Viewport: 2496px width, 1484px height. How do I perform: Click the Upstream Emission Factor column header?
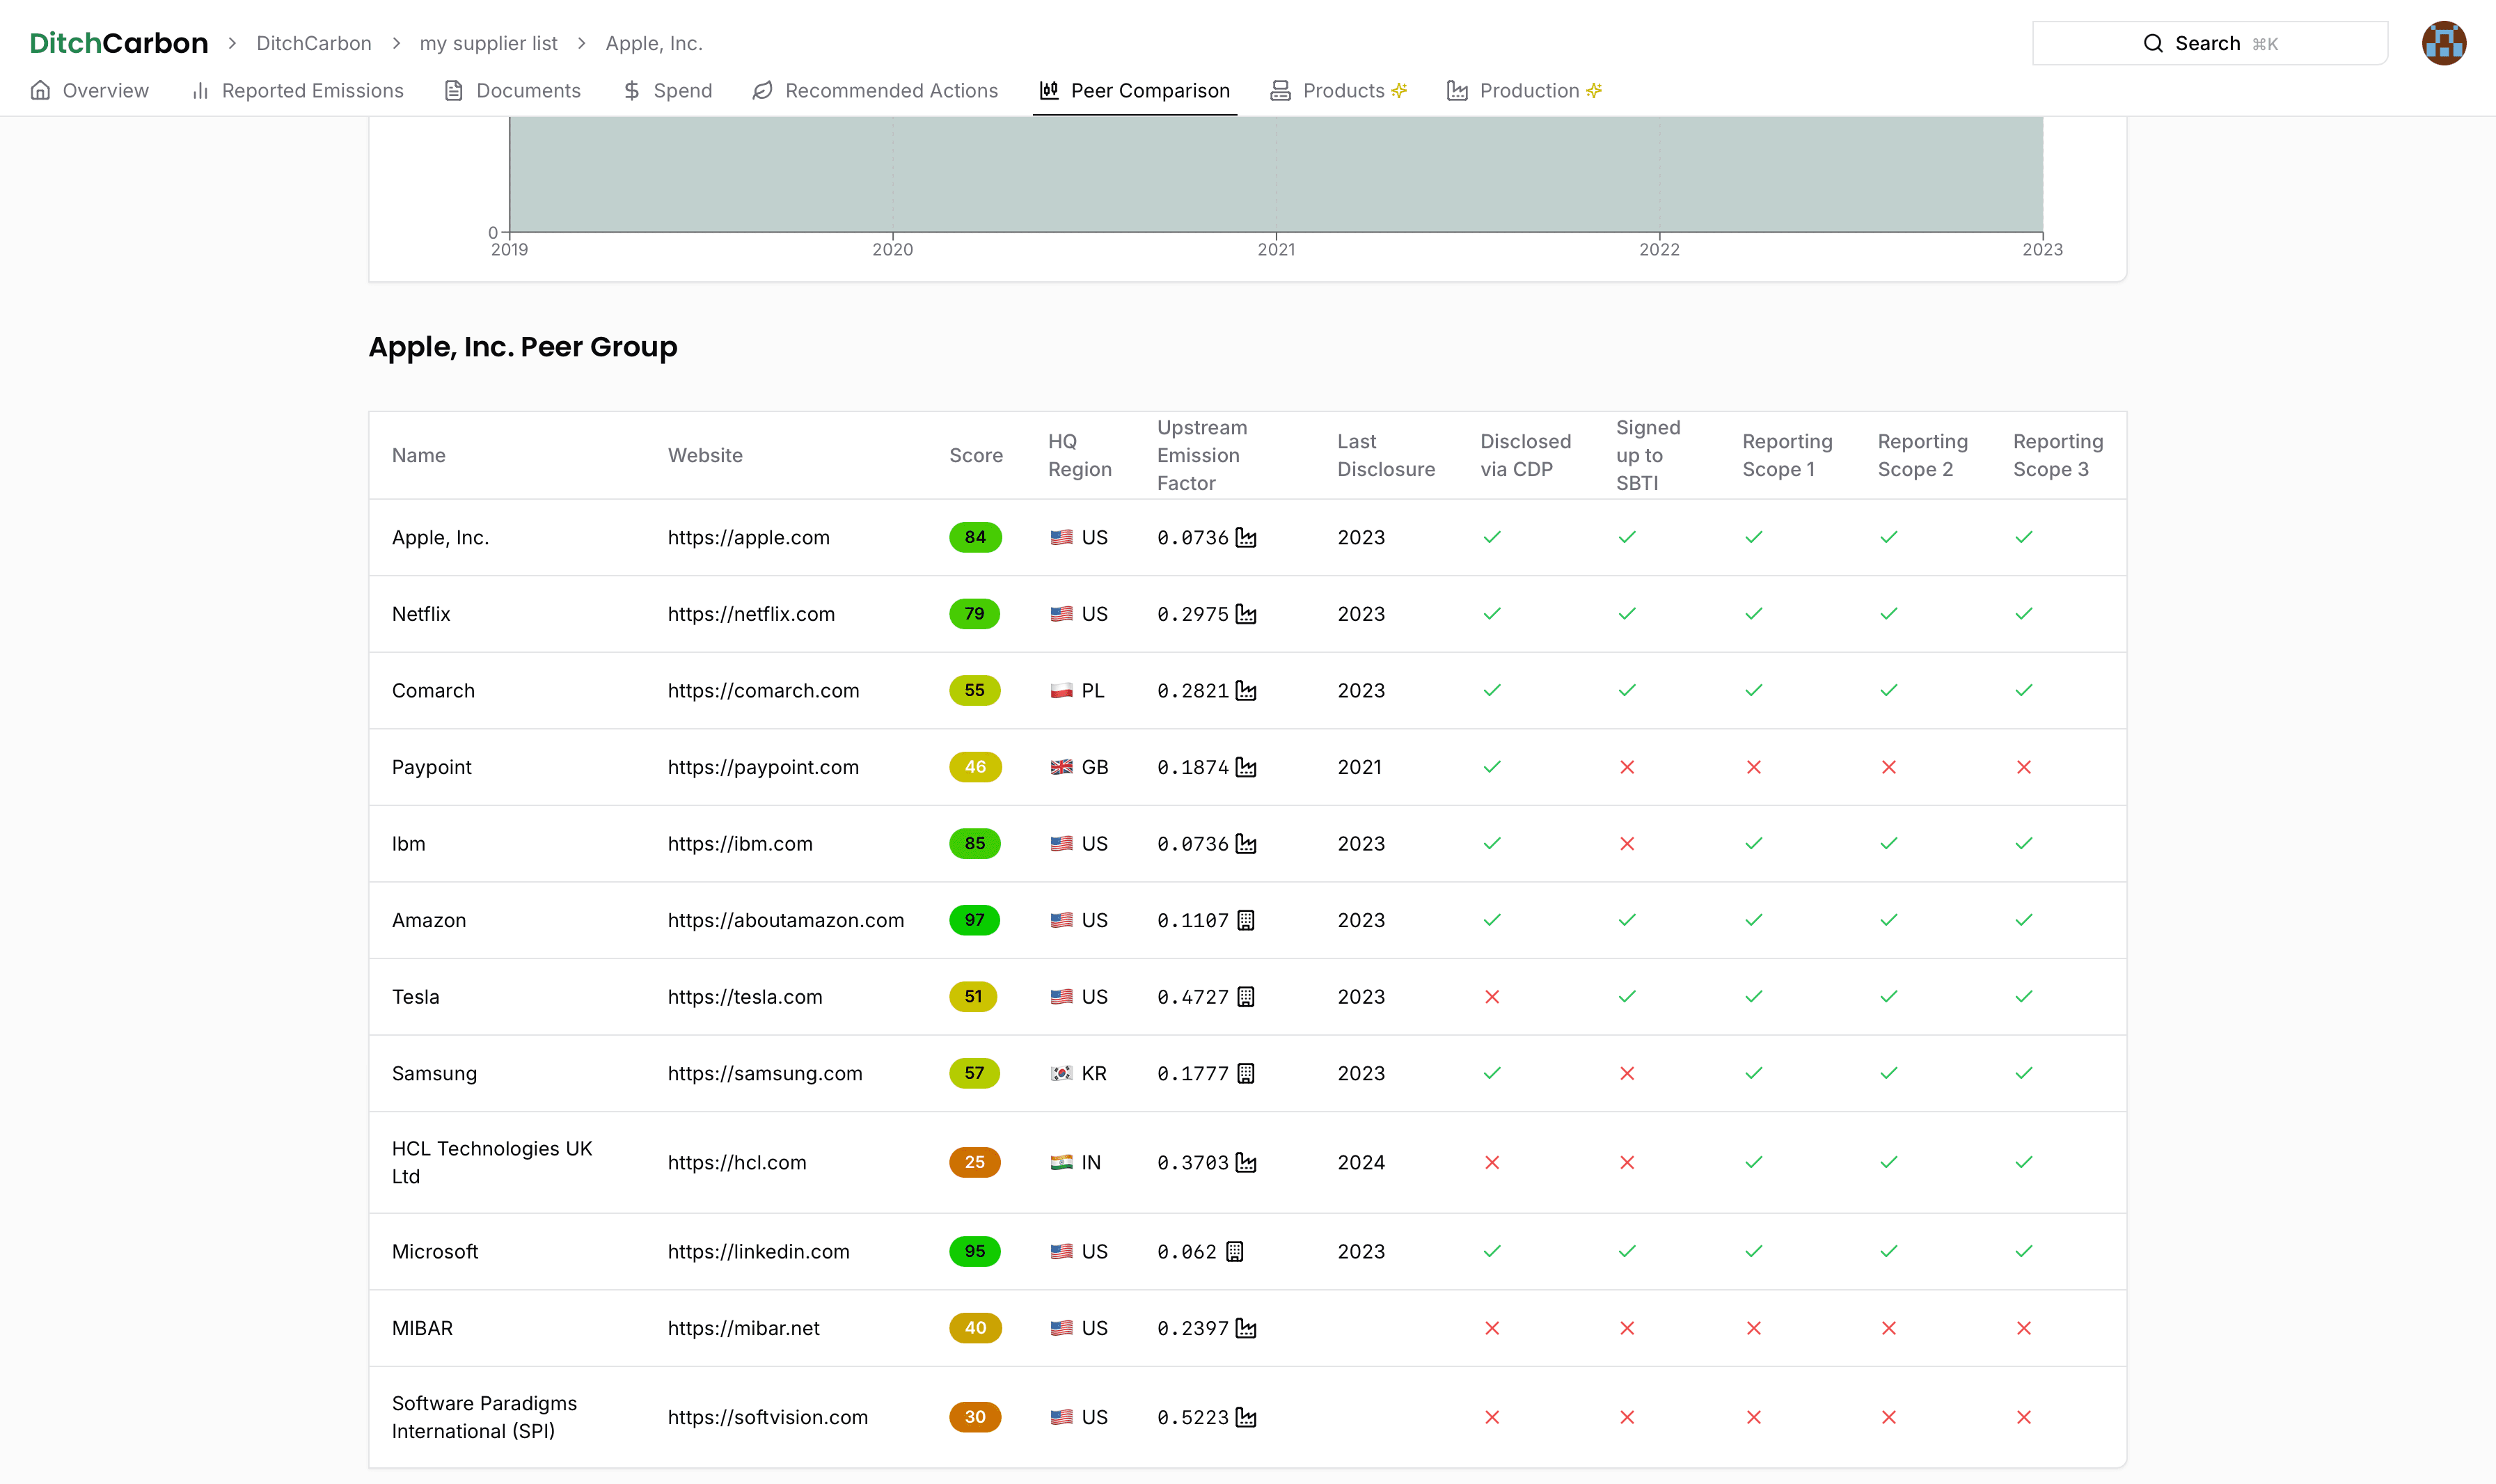point(1201,456)
